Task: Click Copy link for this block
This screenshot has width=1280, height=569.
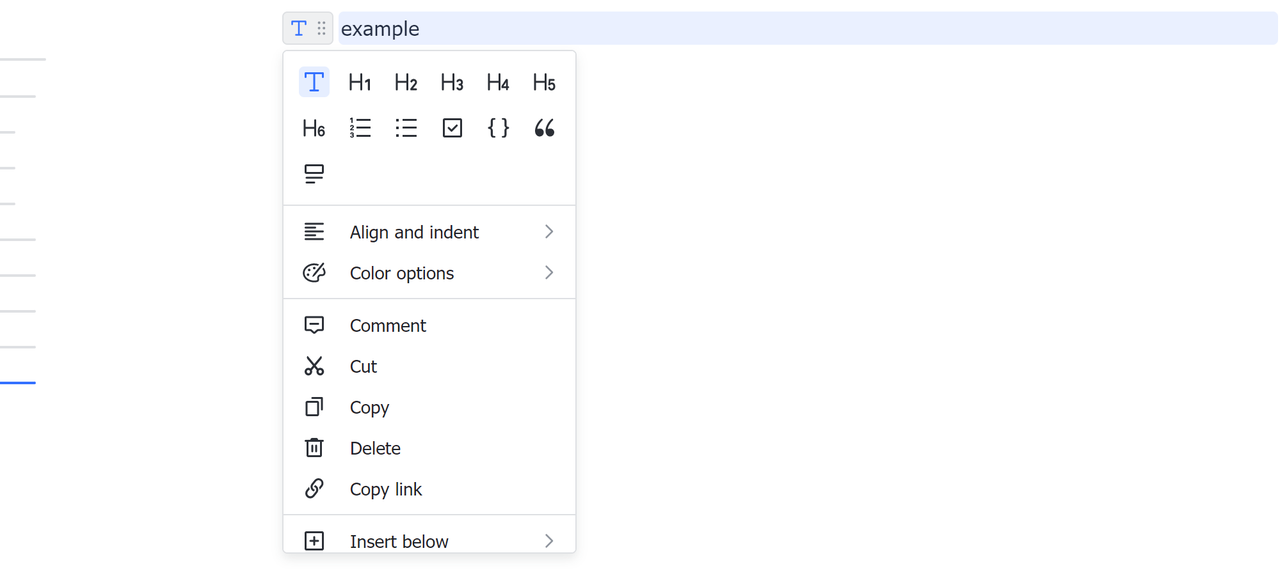Action: tap(386, 489)
